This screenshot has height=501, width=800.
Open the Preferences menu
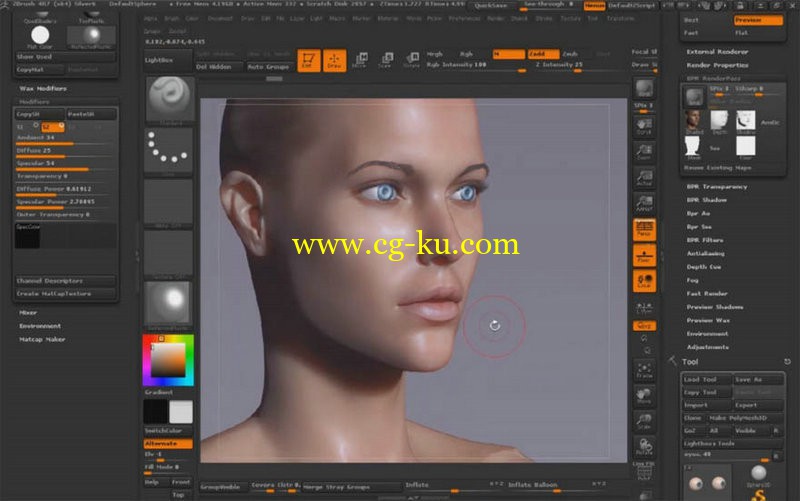point(464,18)
